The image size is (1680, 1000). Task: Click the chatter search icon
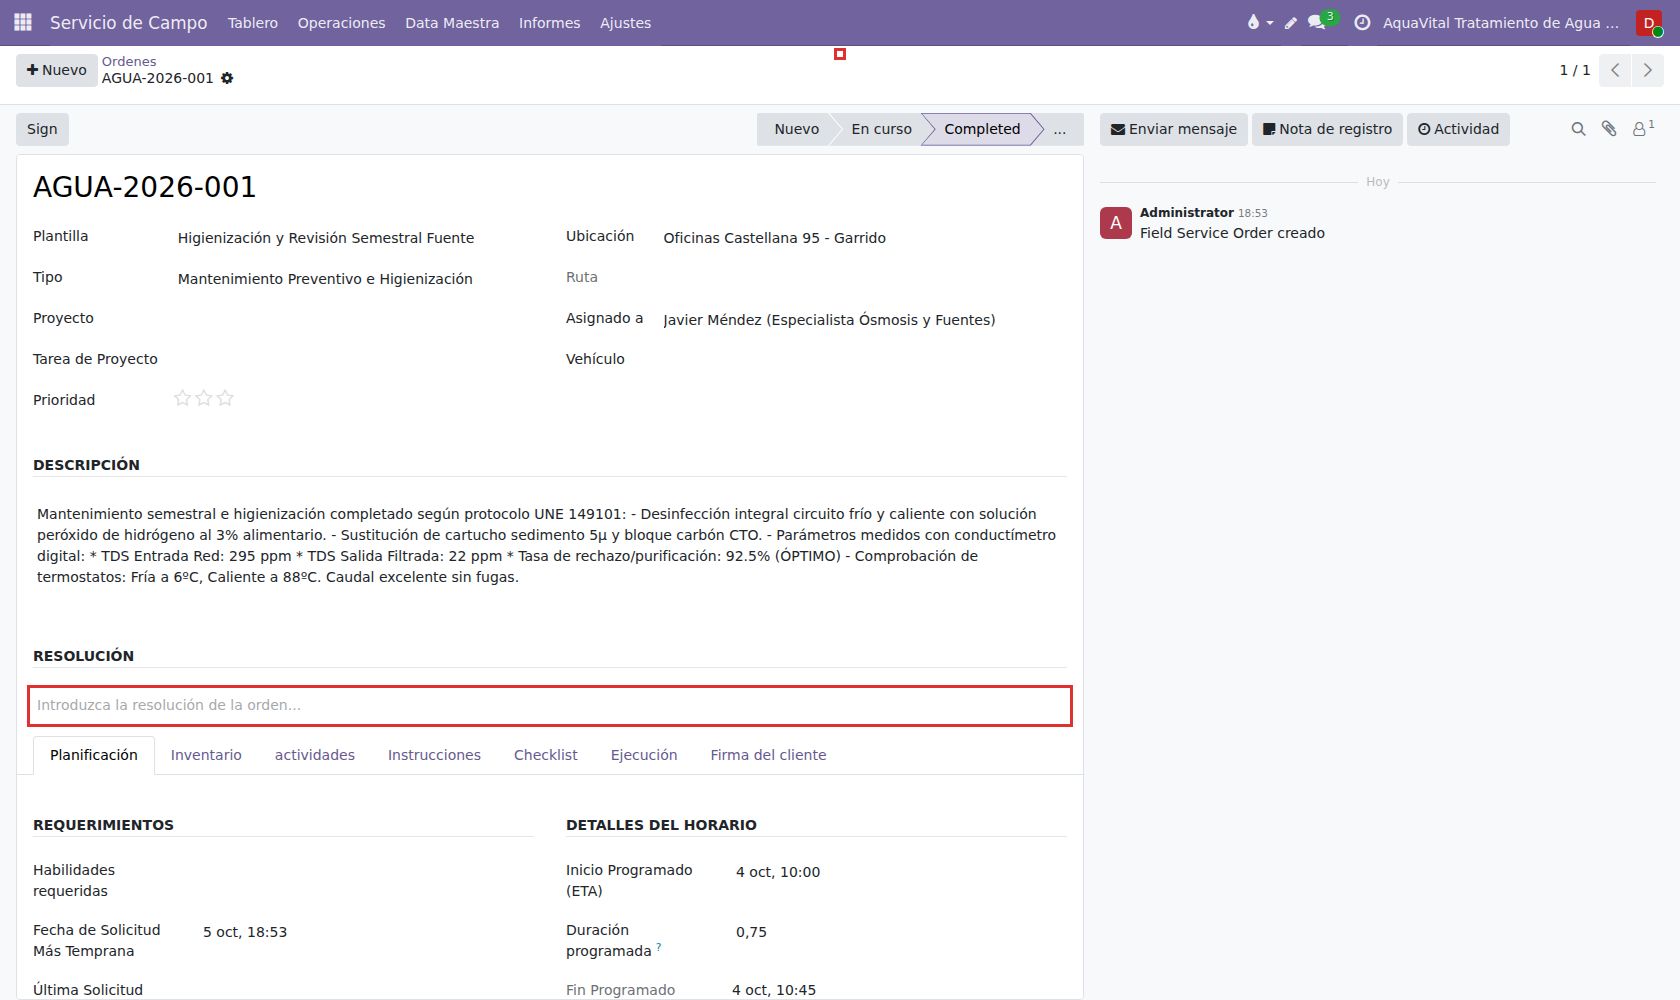coord(1578,129)
